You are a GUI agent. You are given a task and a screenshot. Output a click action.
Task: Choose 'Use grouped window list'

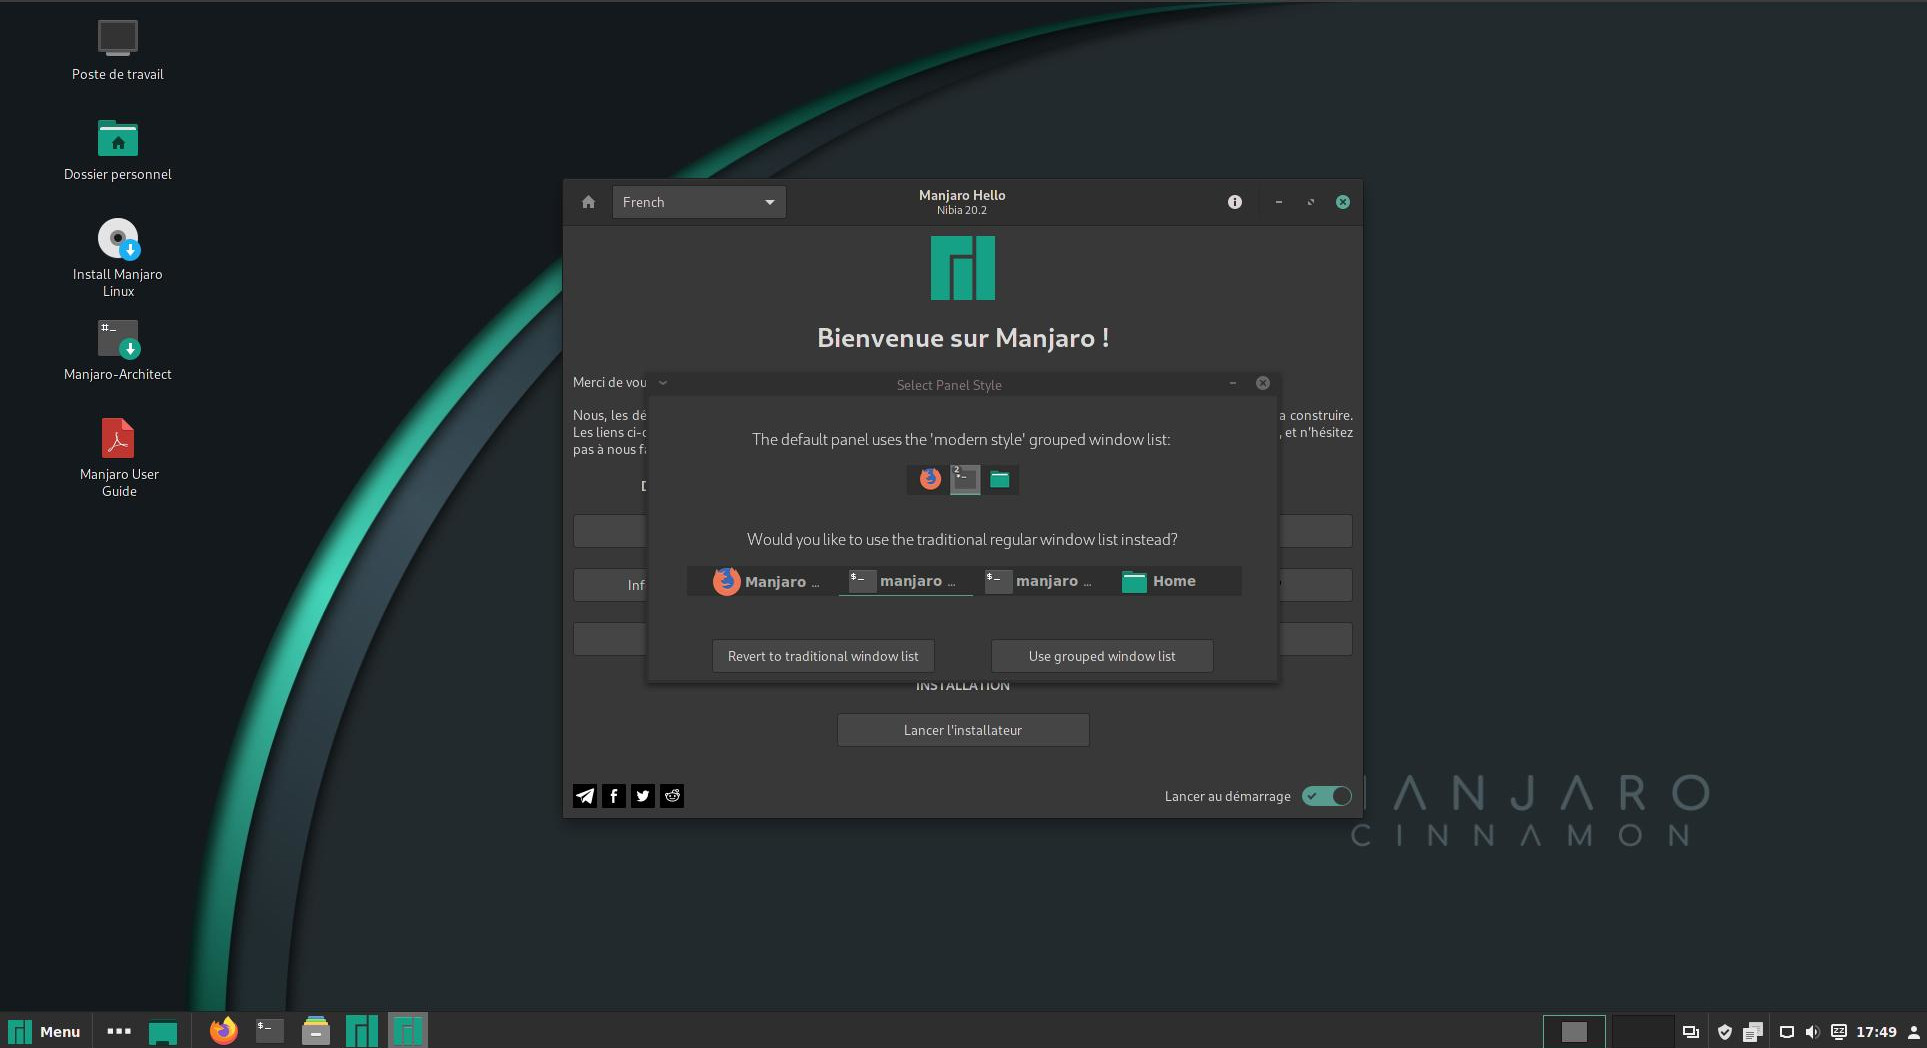1102,656
